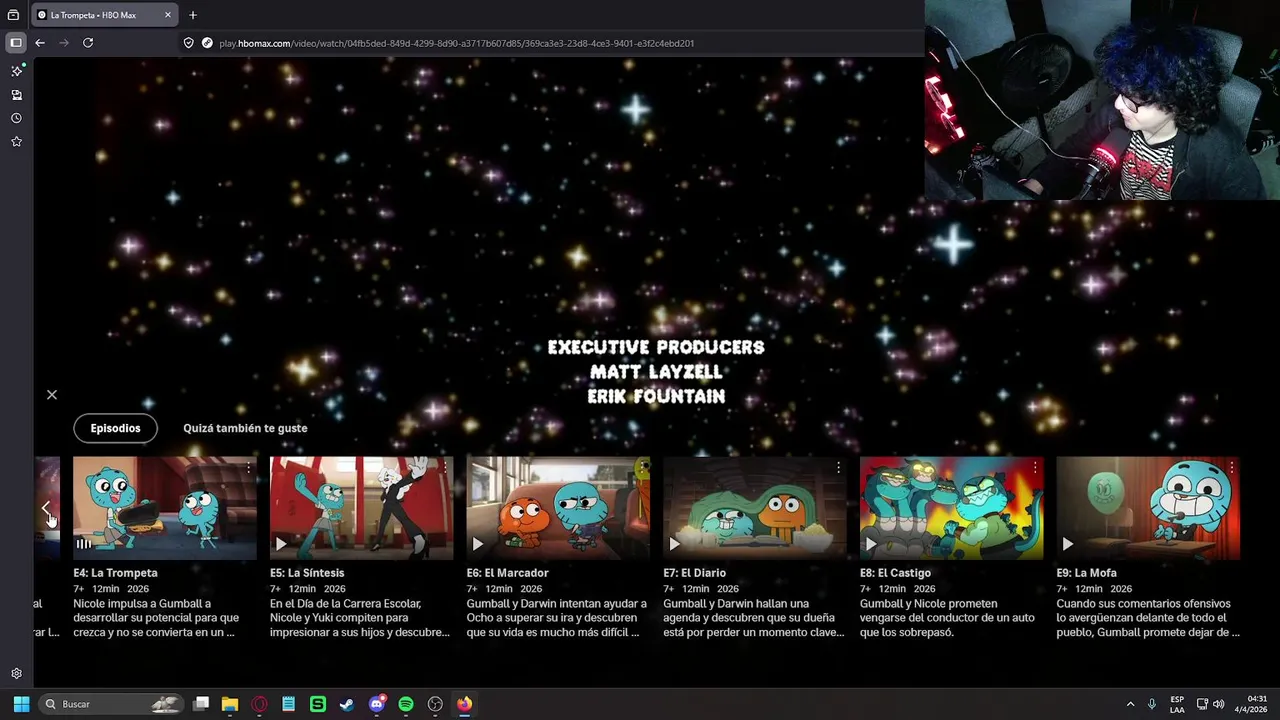The width and height of the screenshot is (1280, 720).
Task: Open the AI sparkle sidebar tool
Action: pyautogui.click(x=16, y=71)
